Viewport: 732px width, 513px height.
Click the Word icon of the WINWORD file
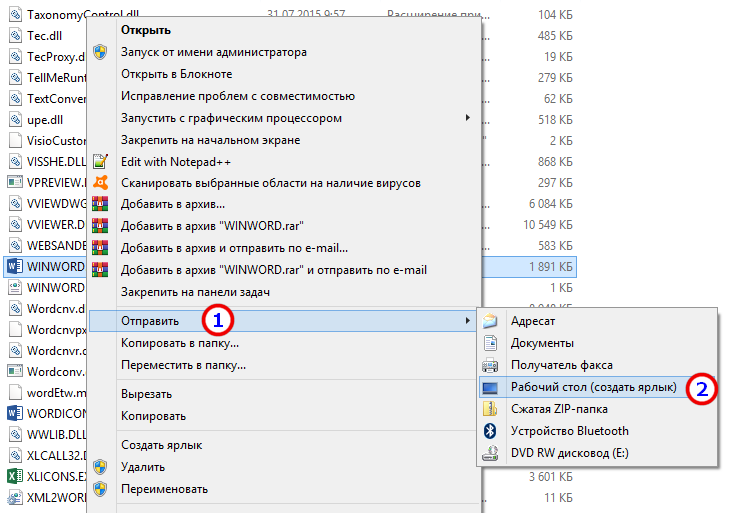click(14, 267)
